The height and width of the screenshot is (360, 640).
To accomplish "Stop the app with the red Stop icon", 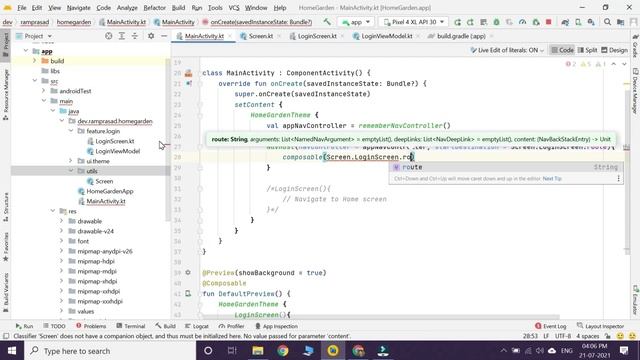I will tap(549, 22).
